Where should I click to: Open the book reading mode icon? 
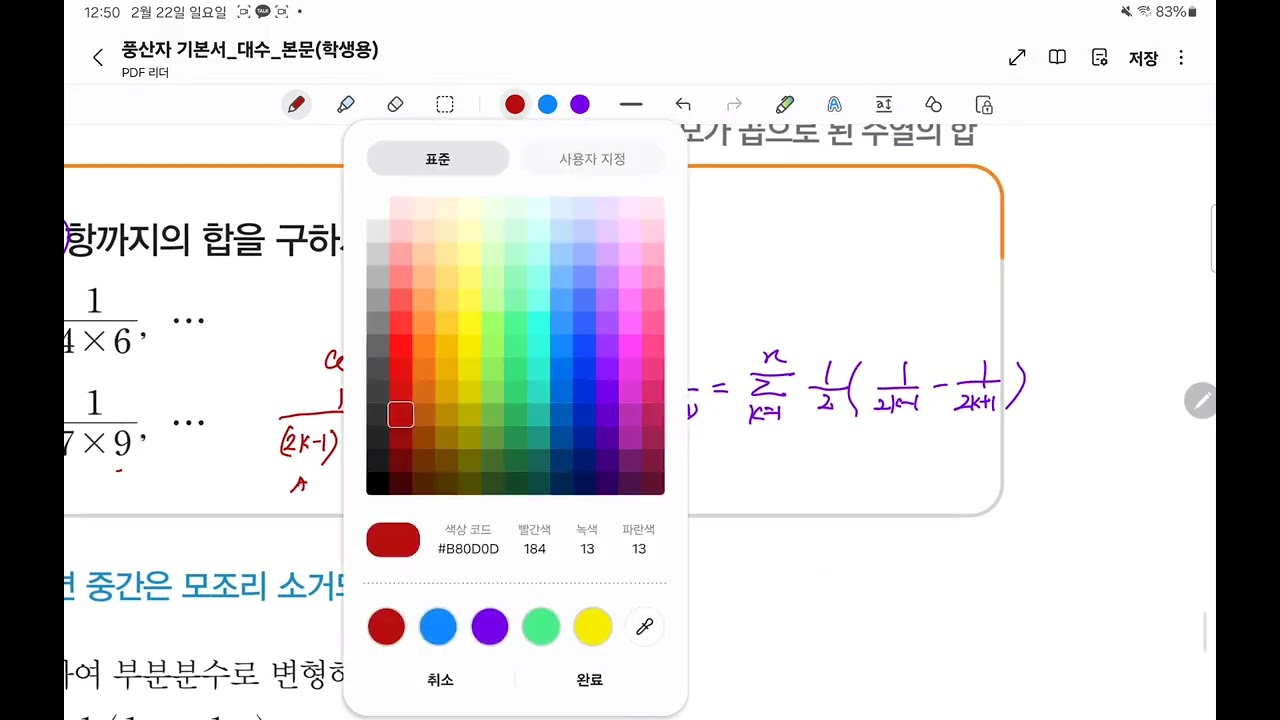tap(1057, 58)
